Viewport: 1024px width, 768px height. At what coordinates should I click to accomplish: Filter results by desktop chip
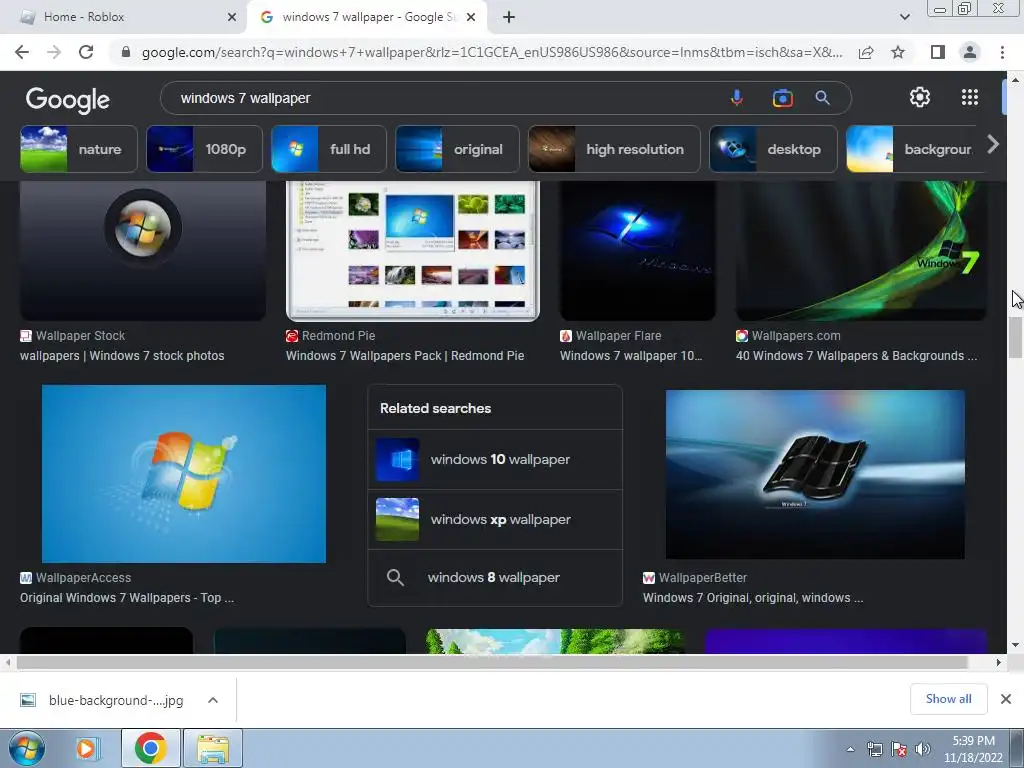(x=773, y=149)
